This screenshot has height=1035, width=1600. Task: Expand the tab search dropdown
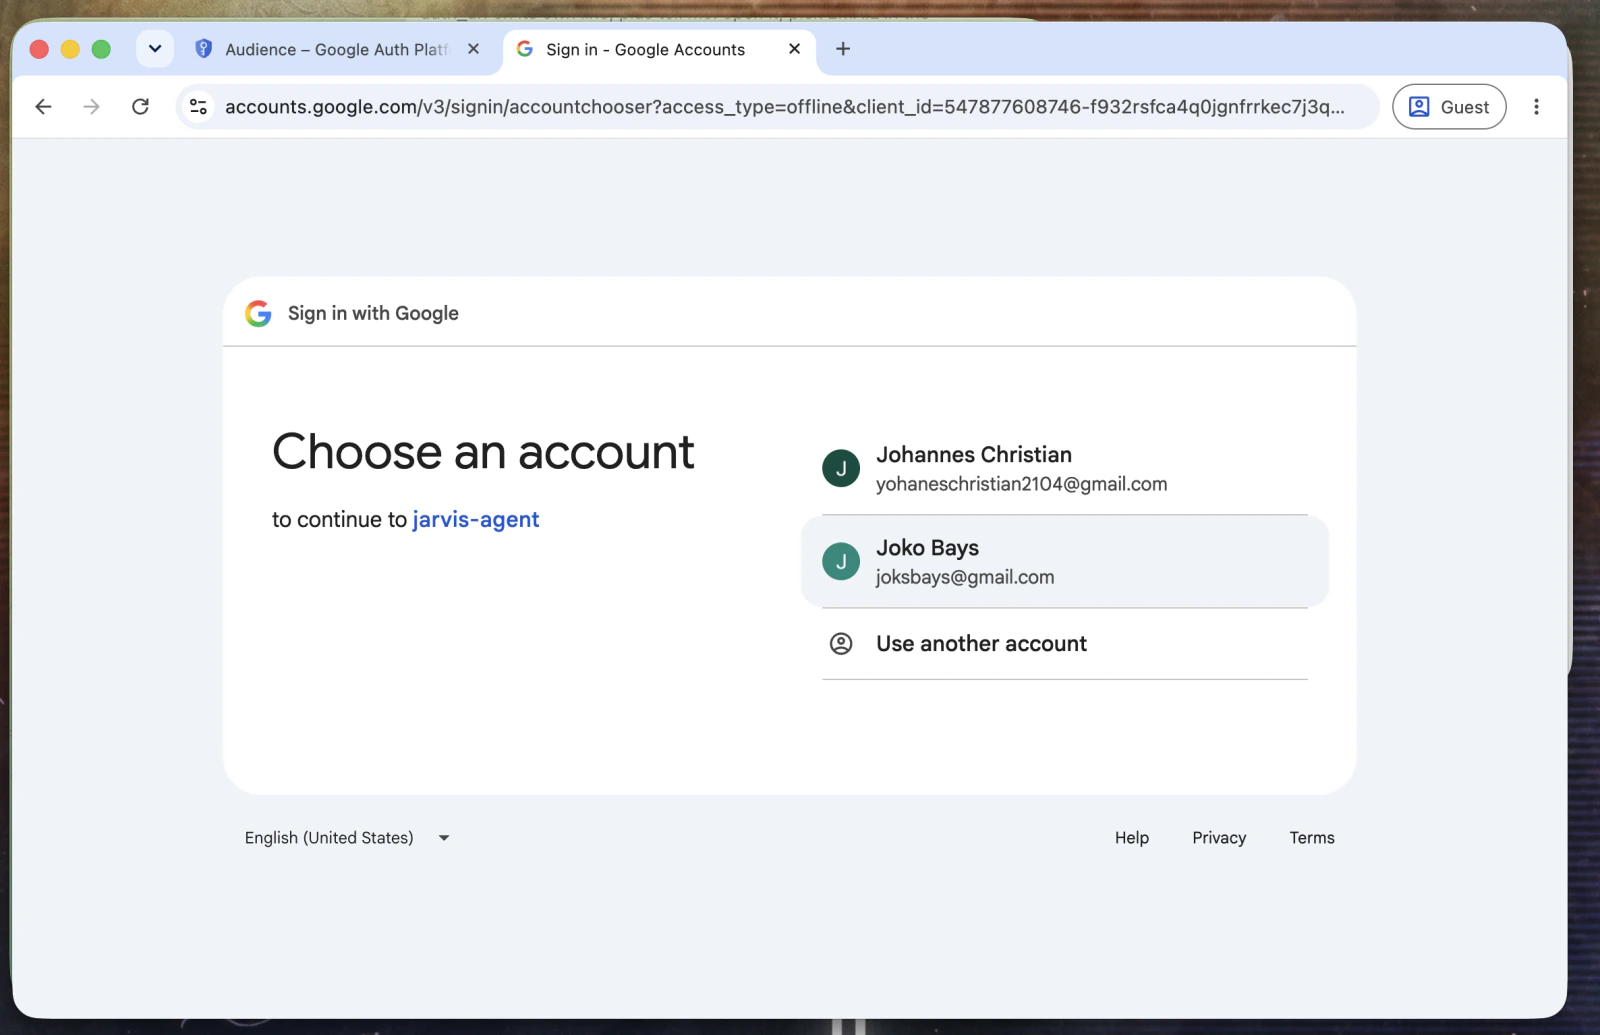(x=155, y=48)
